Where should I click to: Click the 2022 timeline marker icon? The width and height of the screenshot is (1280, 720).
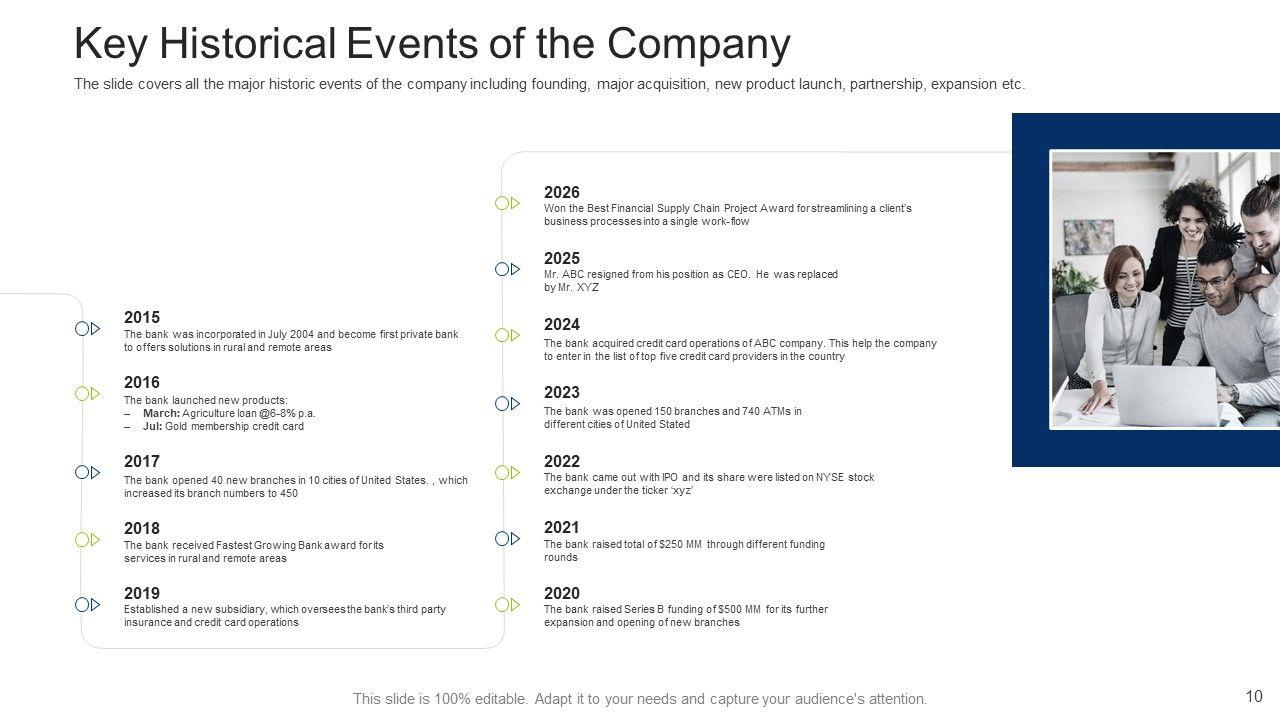click(x=508, y=472)
